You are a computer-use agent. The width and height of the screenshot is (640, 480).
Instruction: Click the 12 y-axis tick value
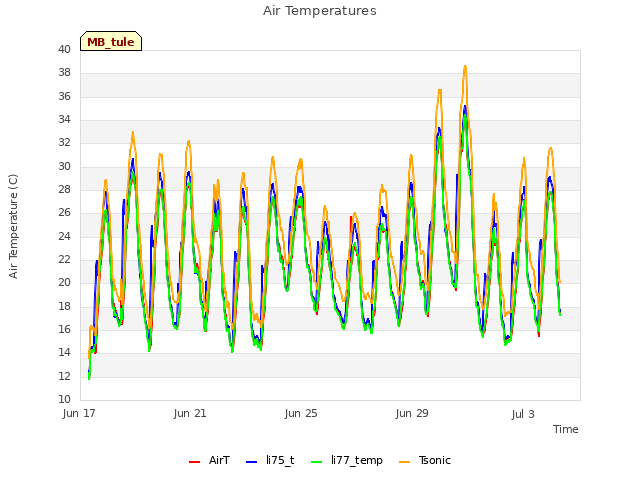64,376
